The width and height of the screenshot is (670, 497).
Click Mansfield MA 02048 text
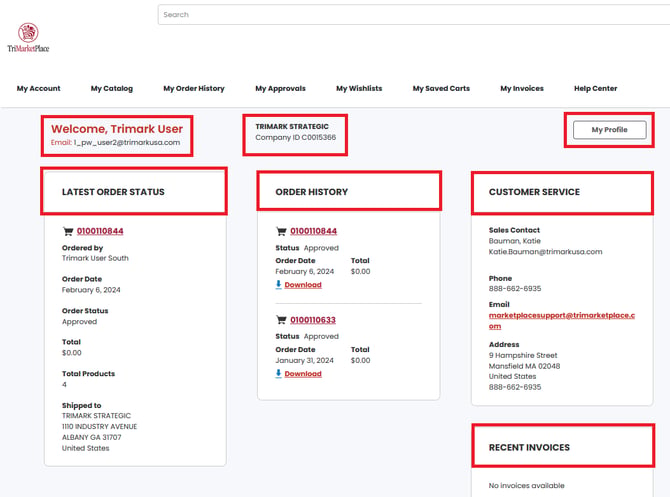point(524,366)
